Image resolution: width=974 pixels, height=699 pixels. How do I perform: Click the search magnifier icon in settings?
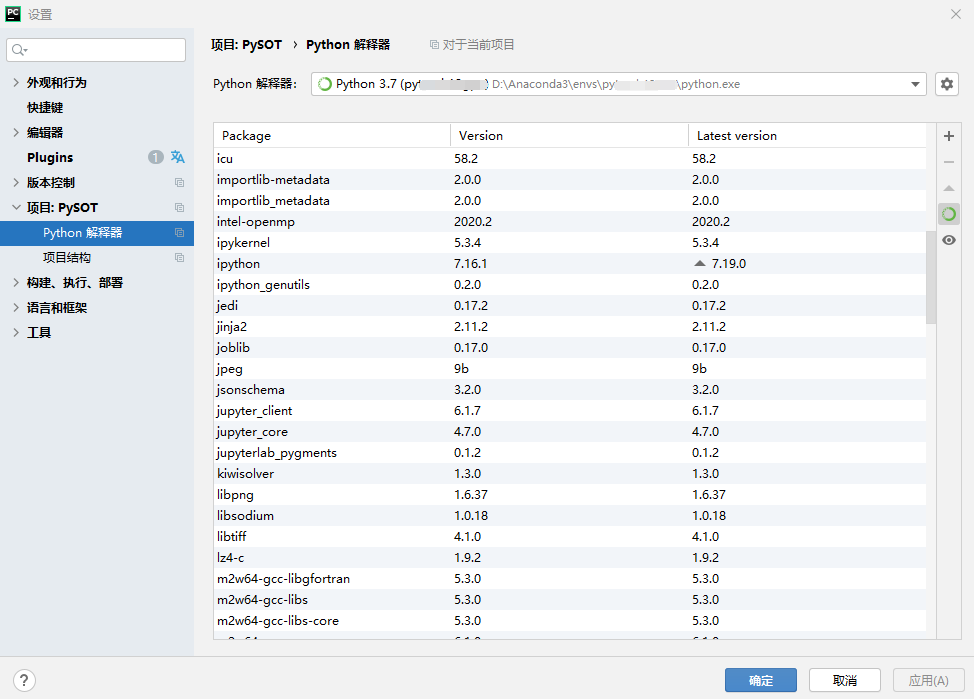[x=19, y=50]
